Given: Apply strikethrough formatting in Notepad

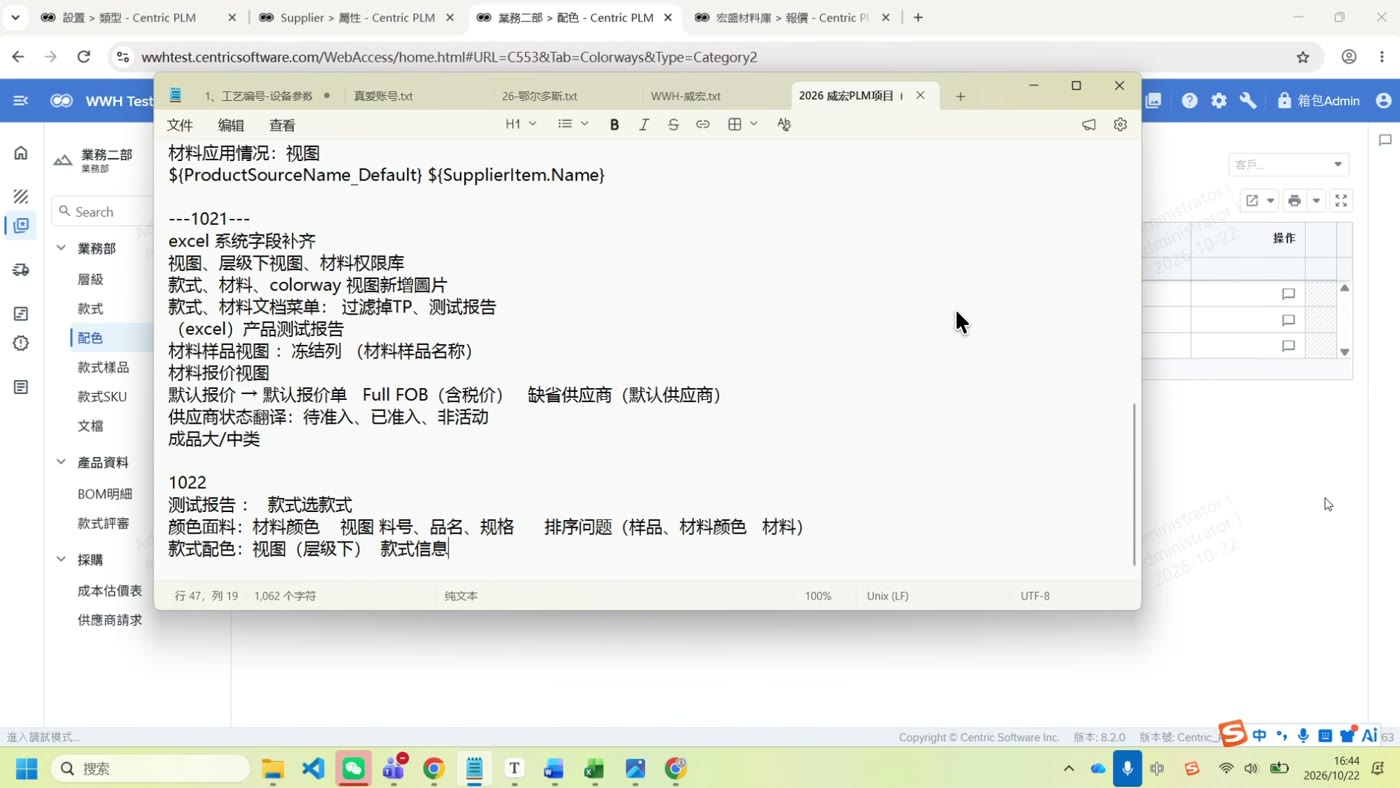Looking at the screenshot, I should (x=673, y=125).
